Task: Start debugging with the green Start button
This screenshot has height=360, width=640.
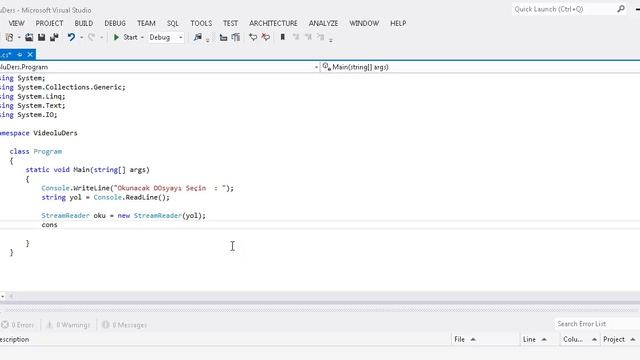Action: click(126, 37)
